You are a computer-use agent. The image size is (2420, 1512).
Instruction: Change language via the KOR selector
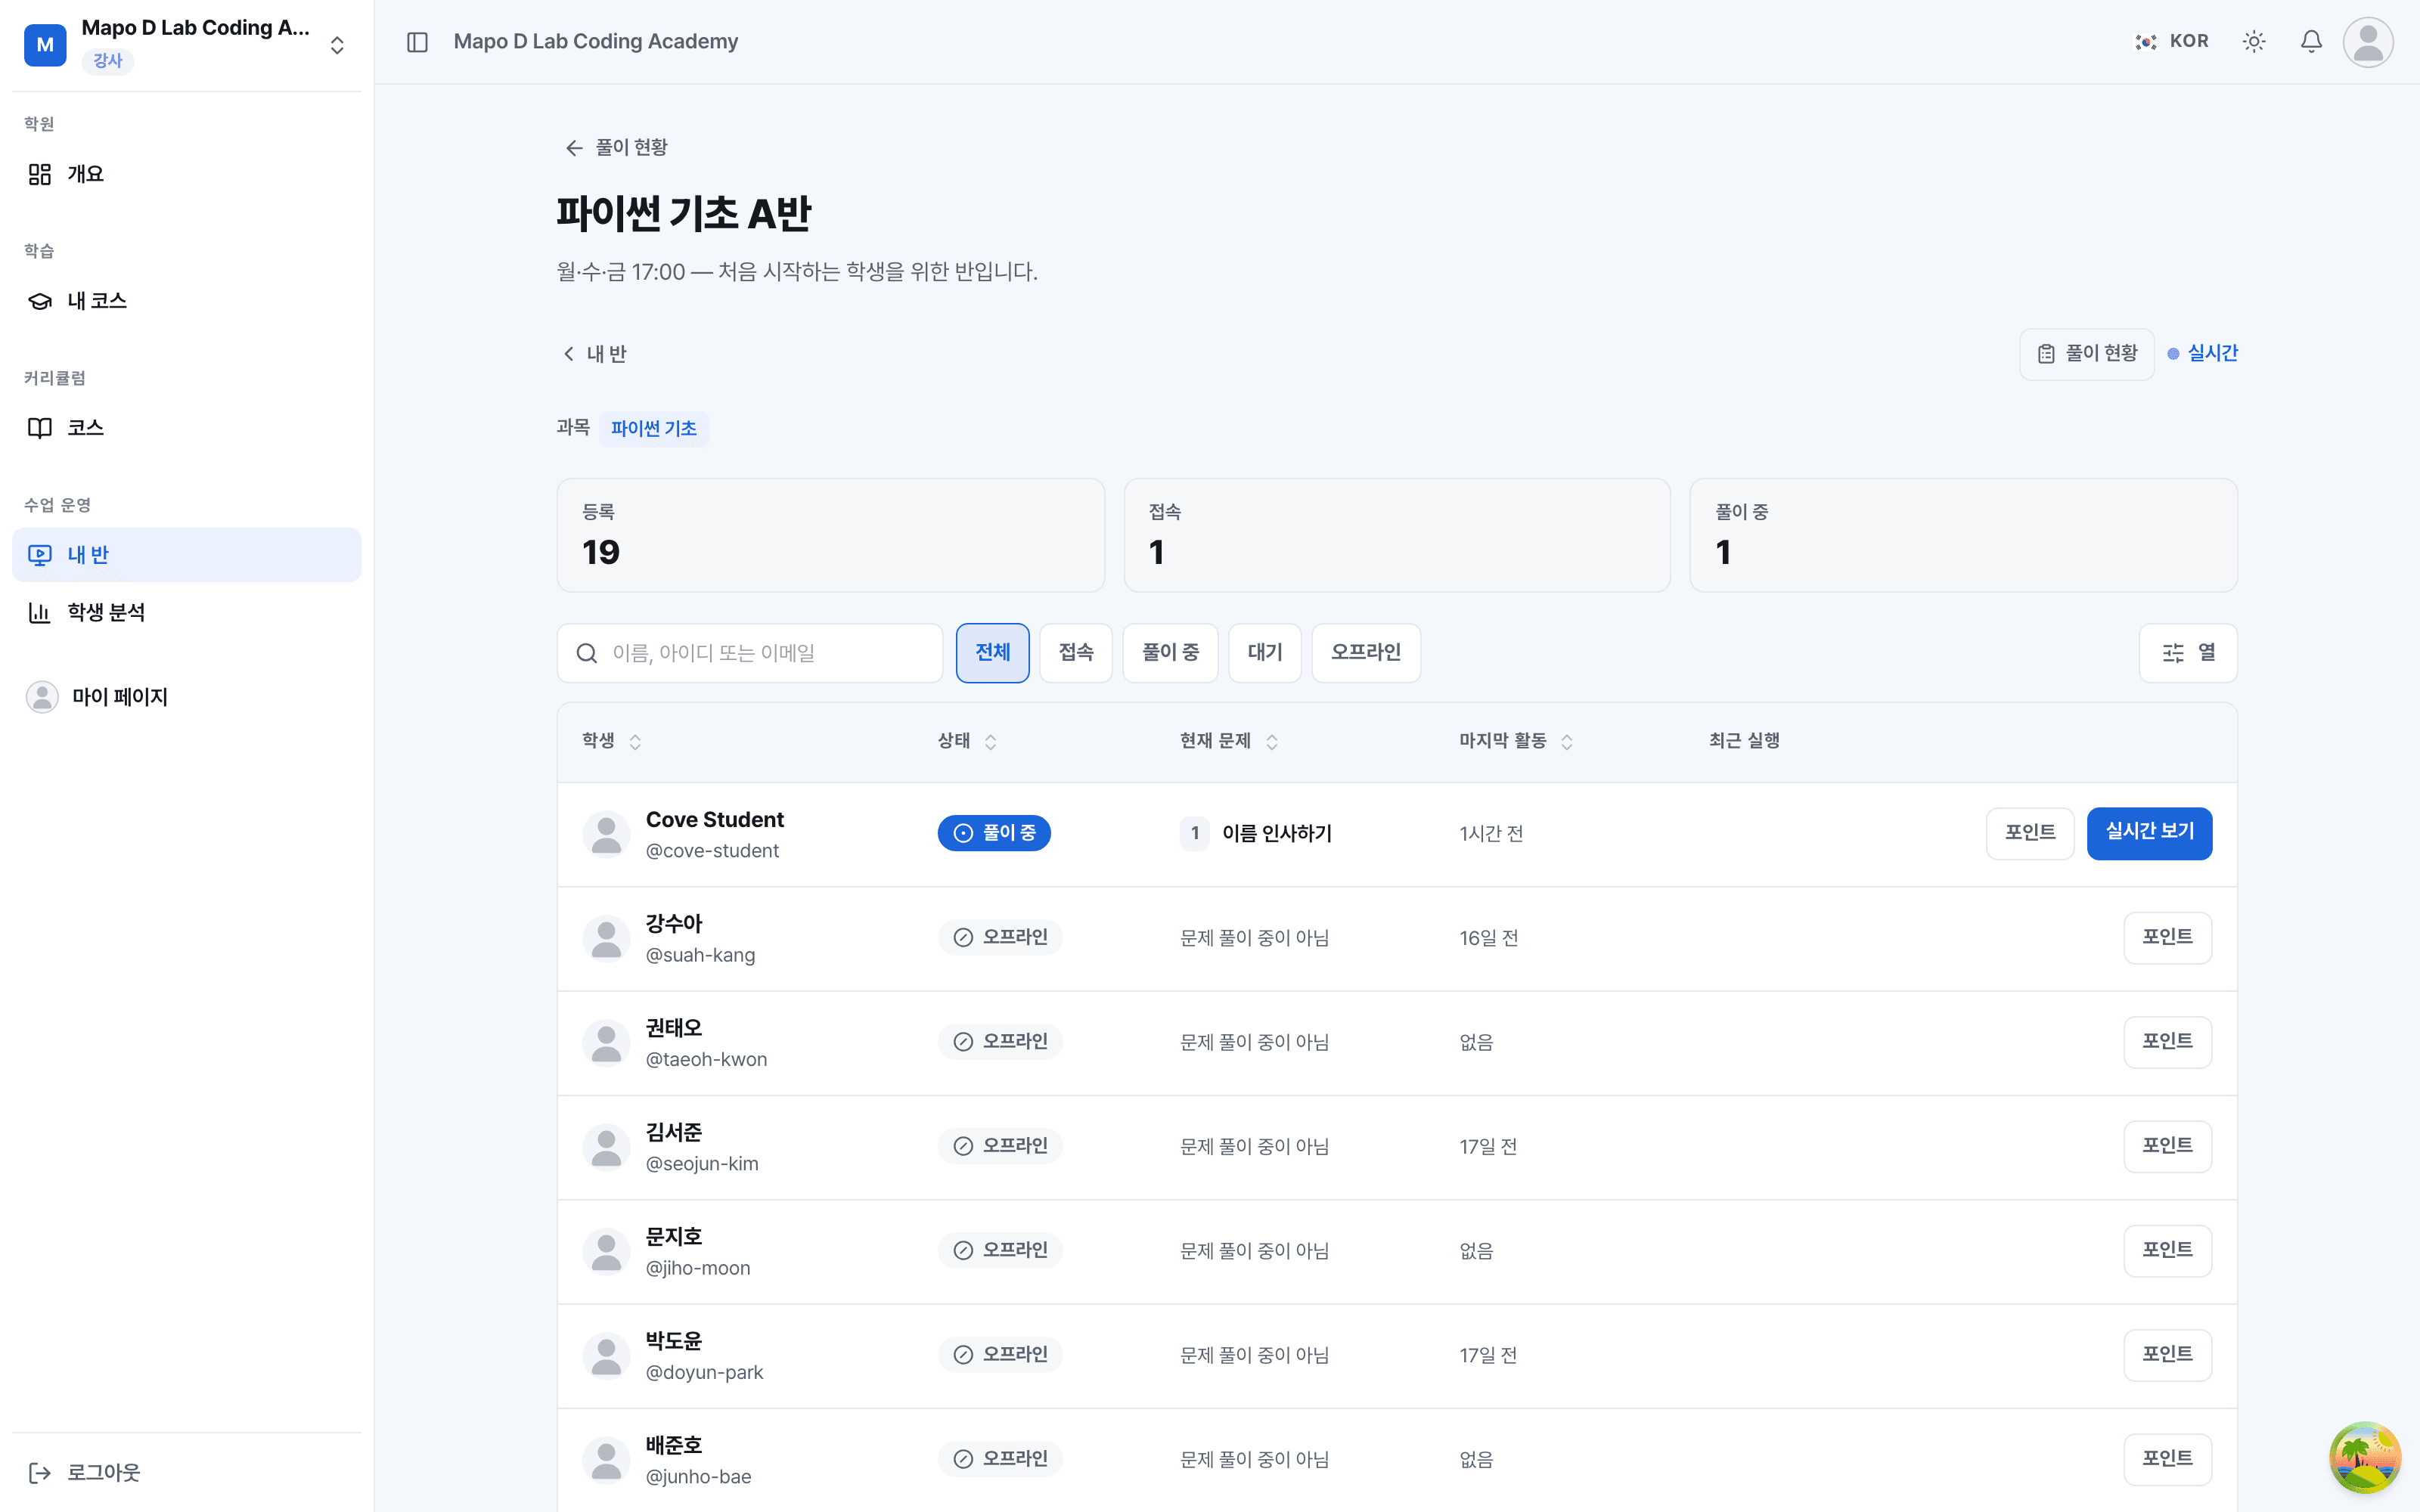(x=2172, y=42)
